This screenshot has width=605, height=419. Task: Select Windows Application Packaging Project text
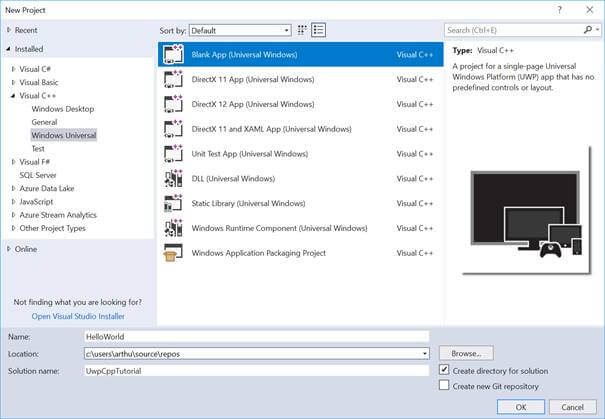coord(259,253)
